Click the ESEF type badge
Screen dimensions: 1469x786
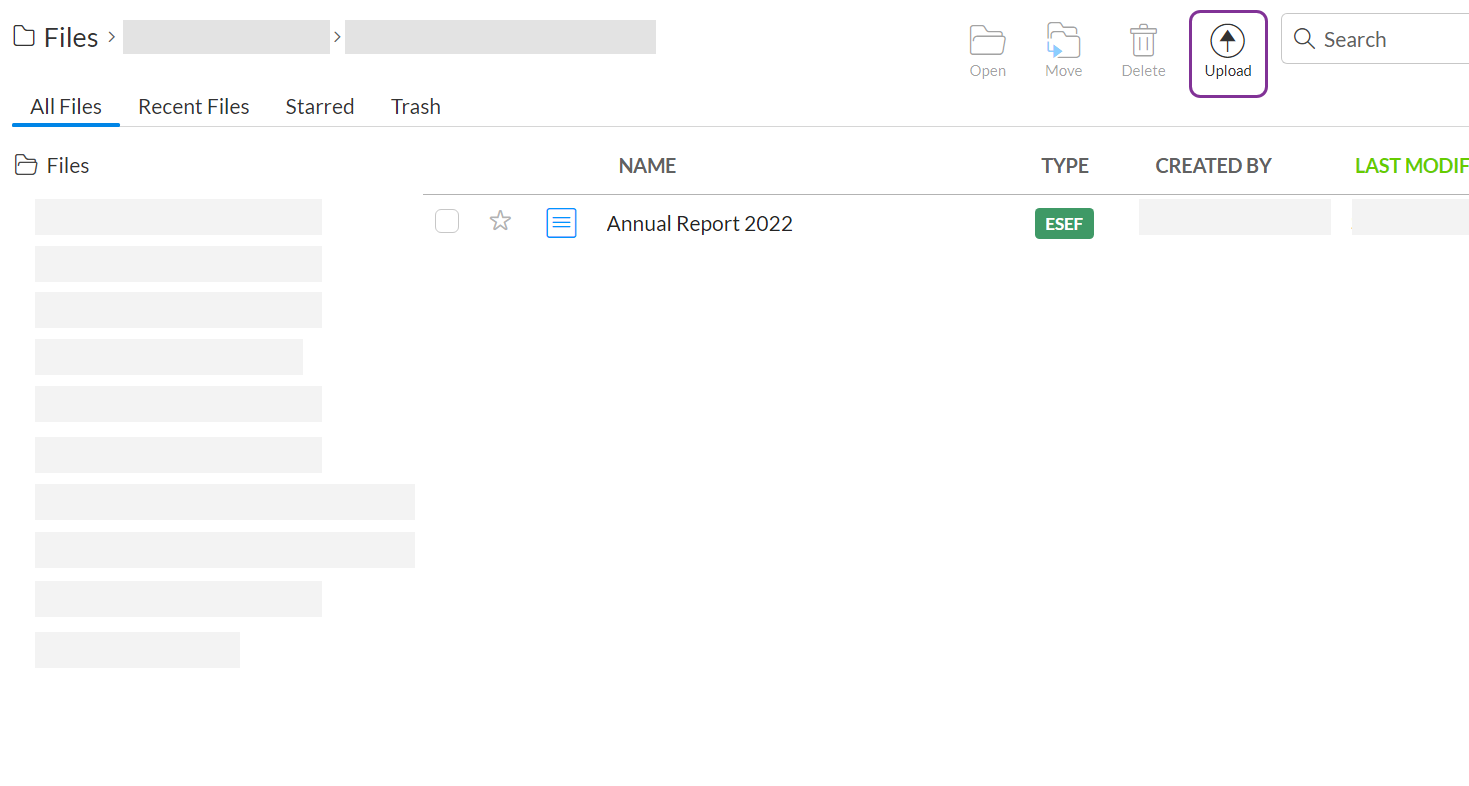(x=1064, y=224)
